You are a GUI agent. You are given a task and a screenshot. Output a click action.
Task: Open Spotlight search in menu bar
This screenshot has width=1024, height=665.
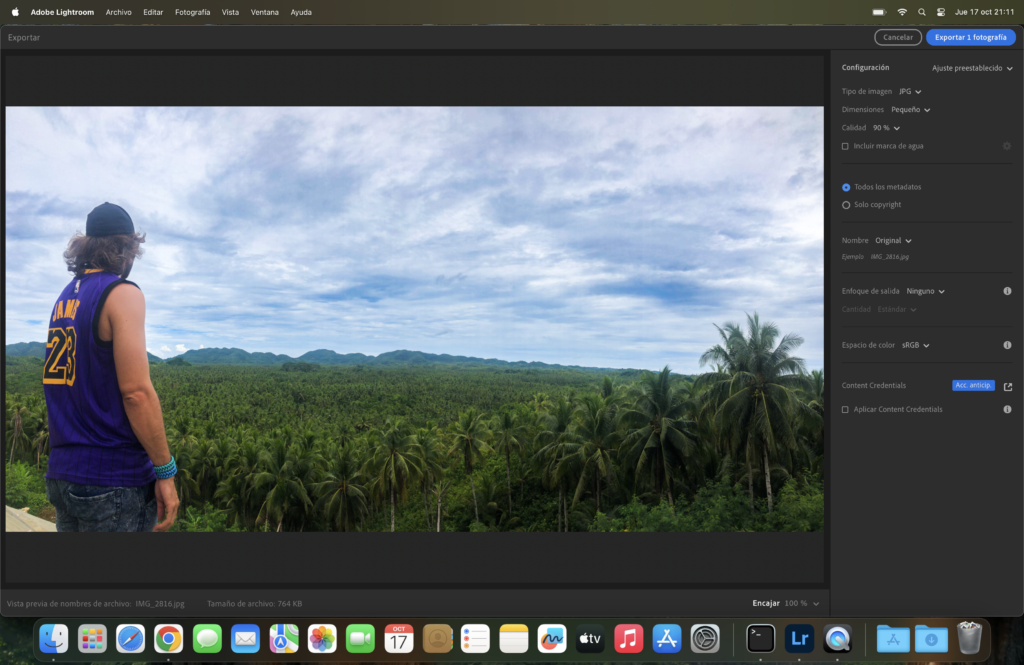[x=921, y=12]
